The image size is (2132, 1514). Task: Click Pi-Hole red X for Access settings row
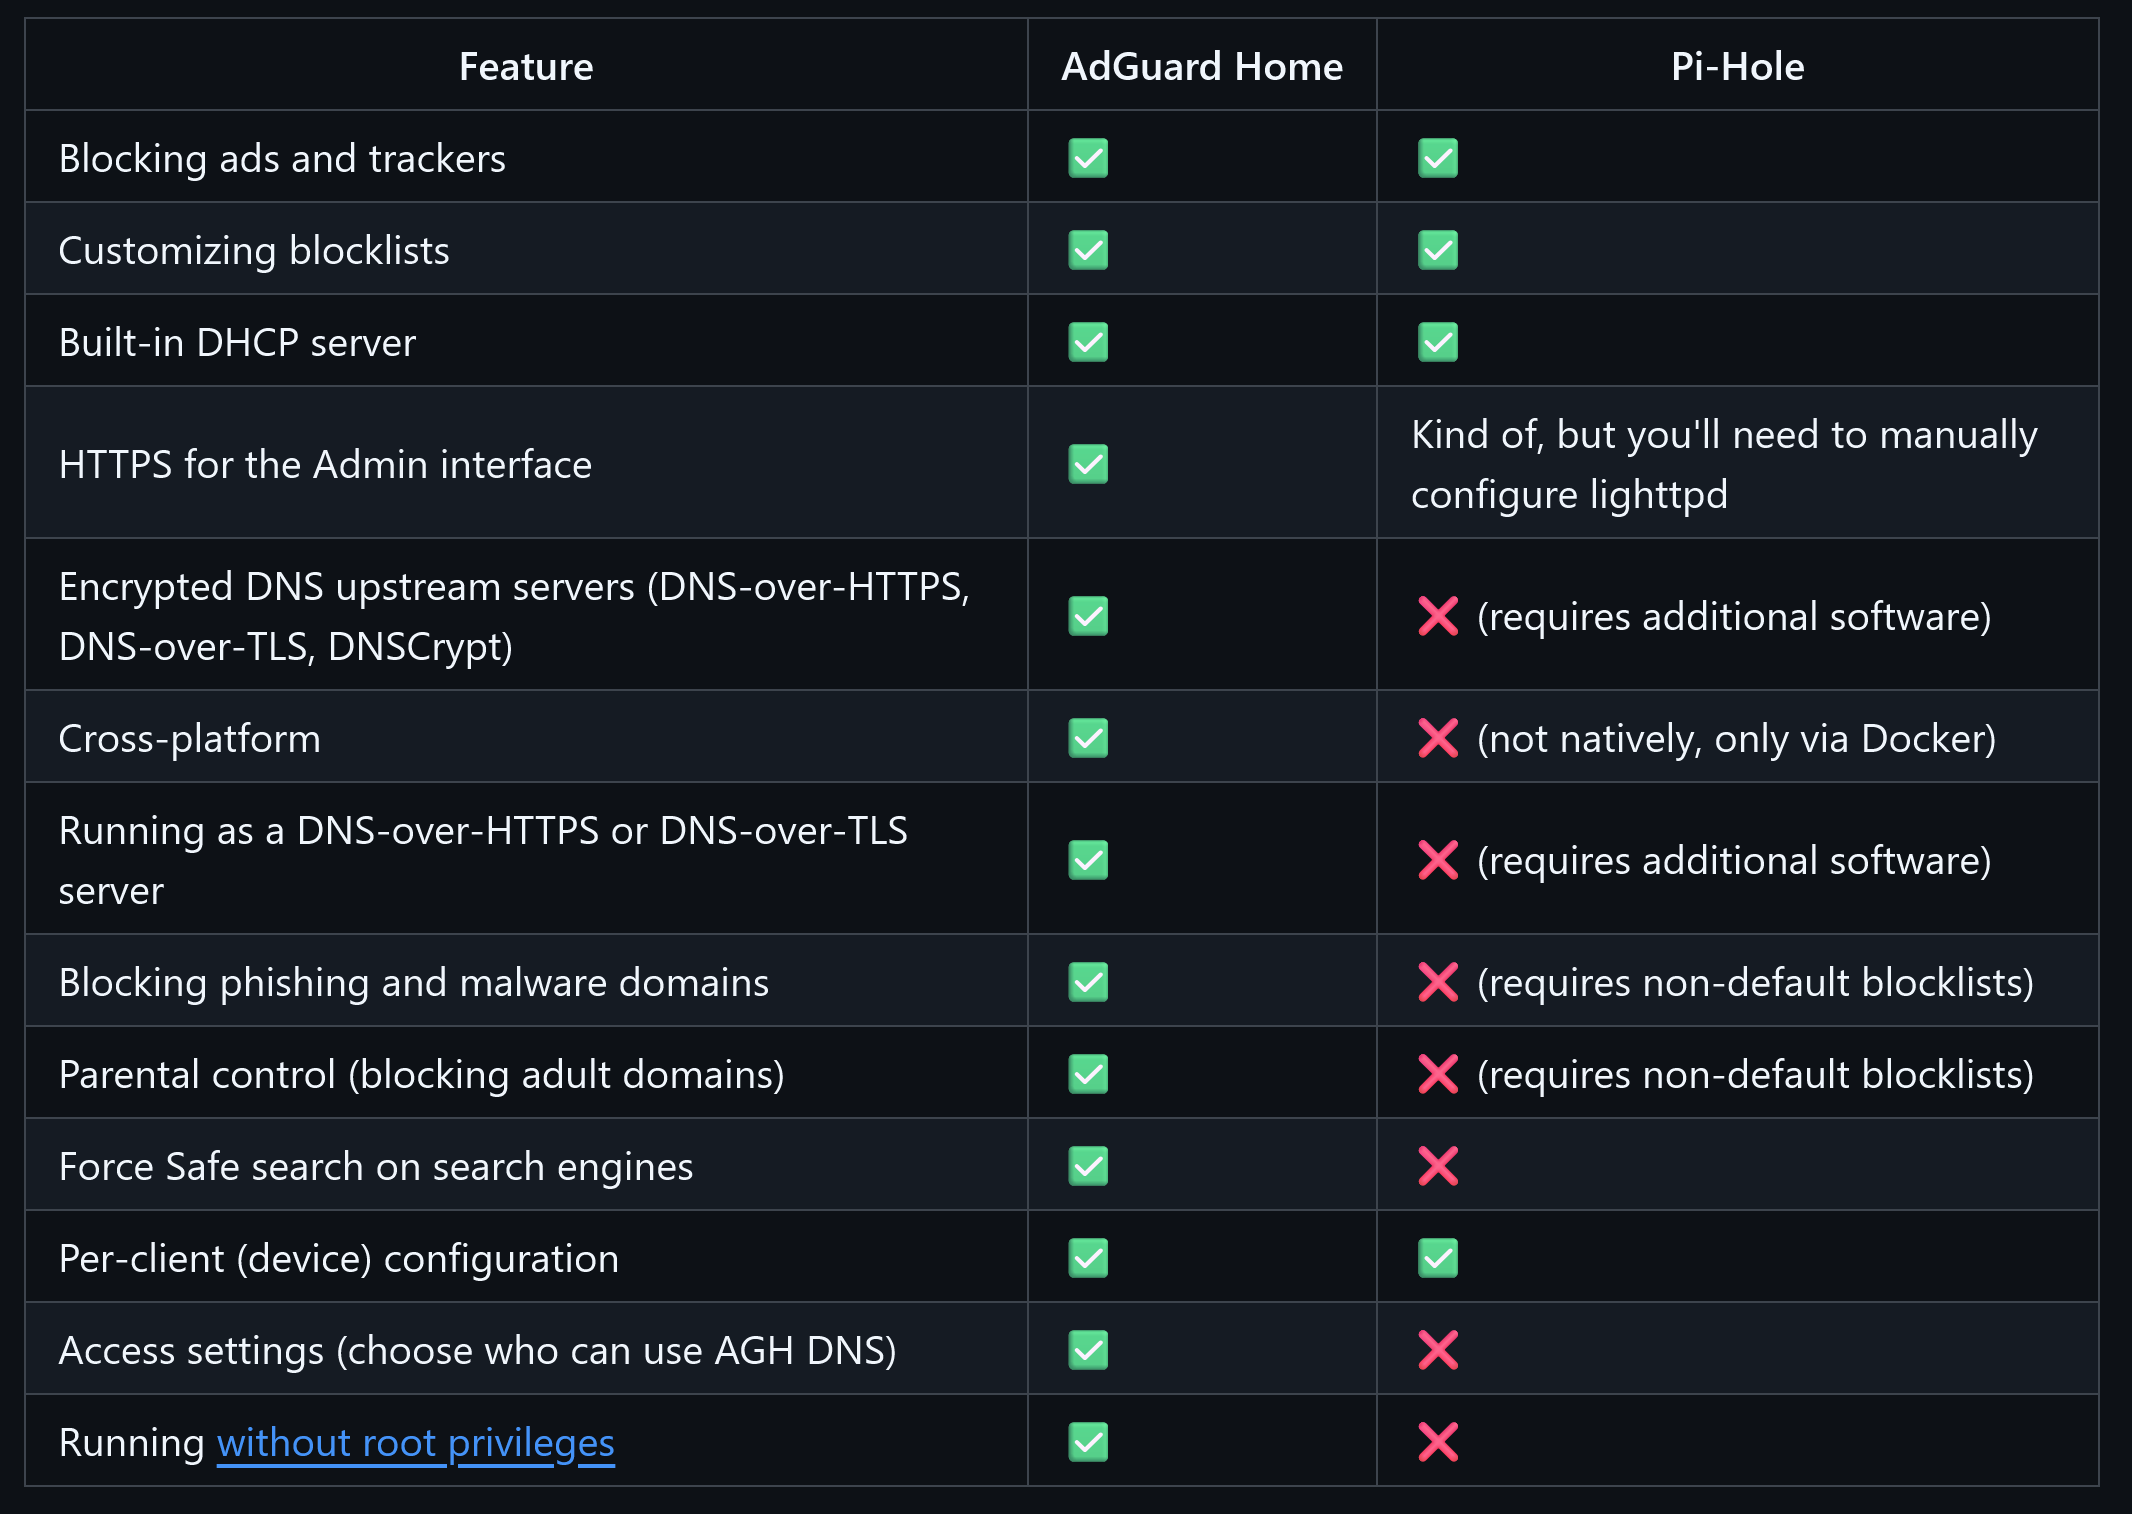[1437, 1350]
